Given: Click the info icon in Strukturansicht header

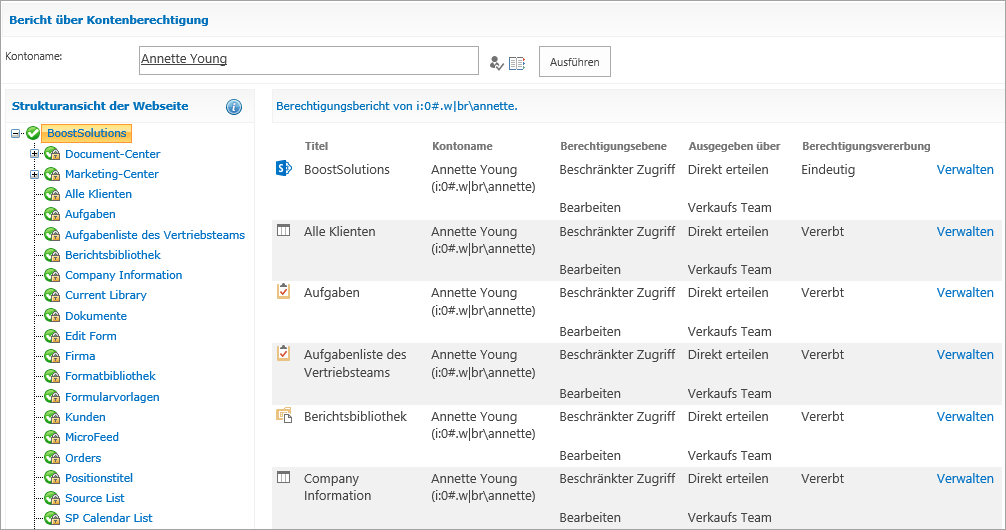Looking at the screenshot, I should tap(234, 107).
